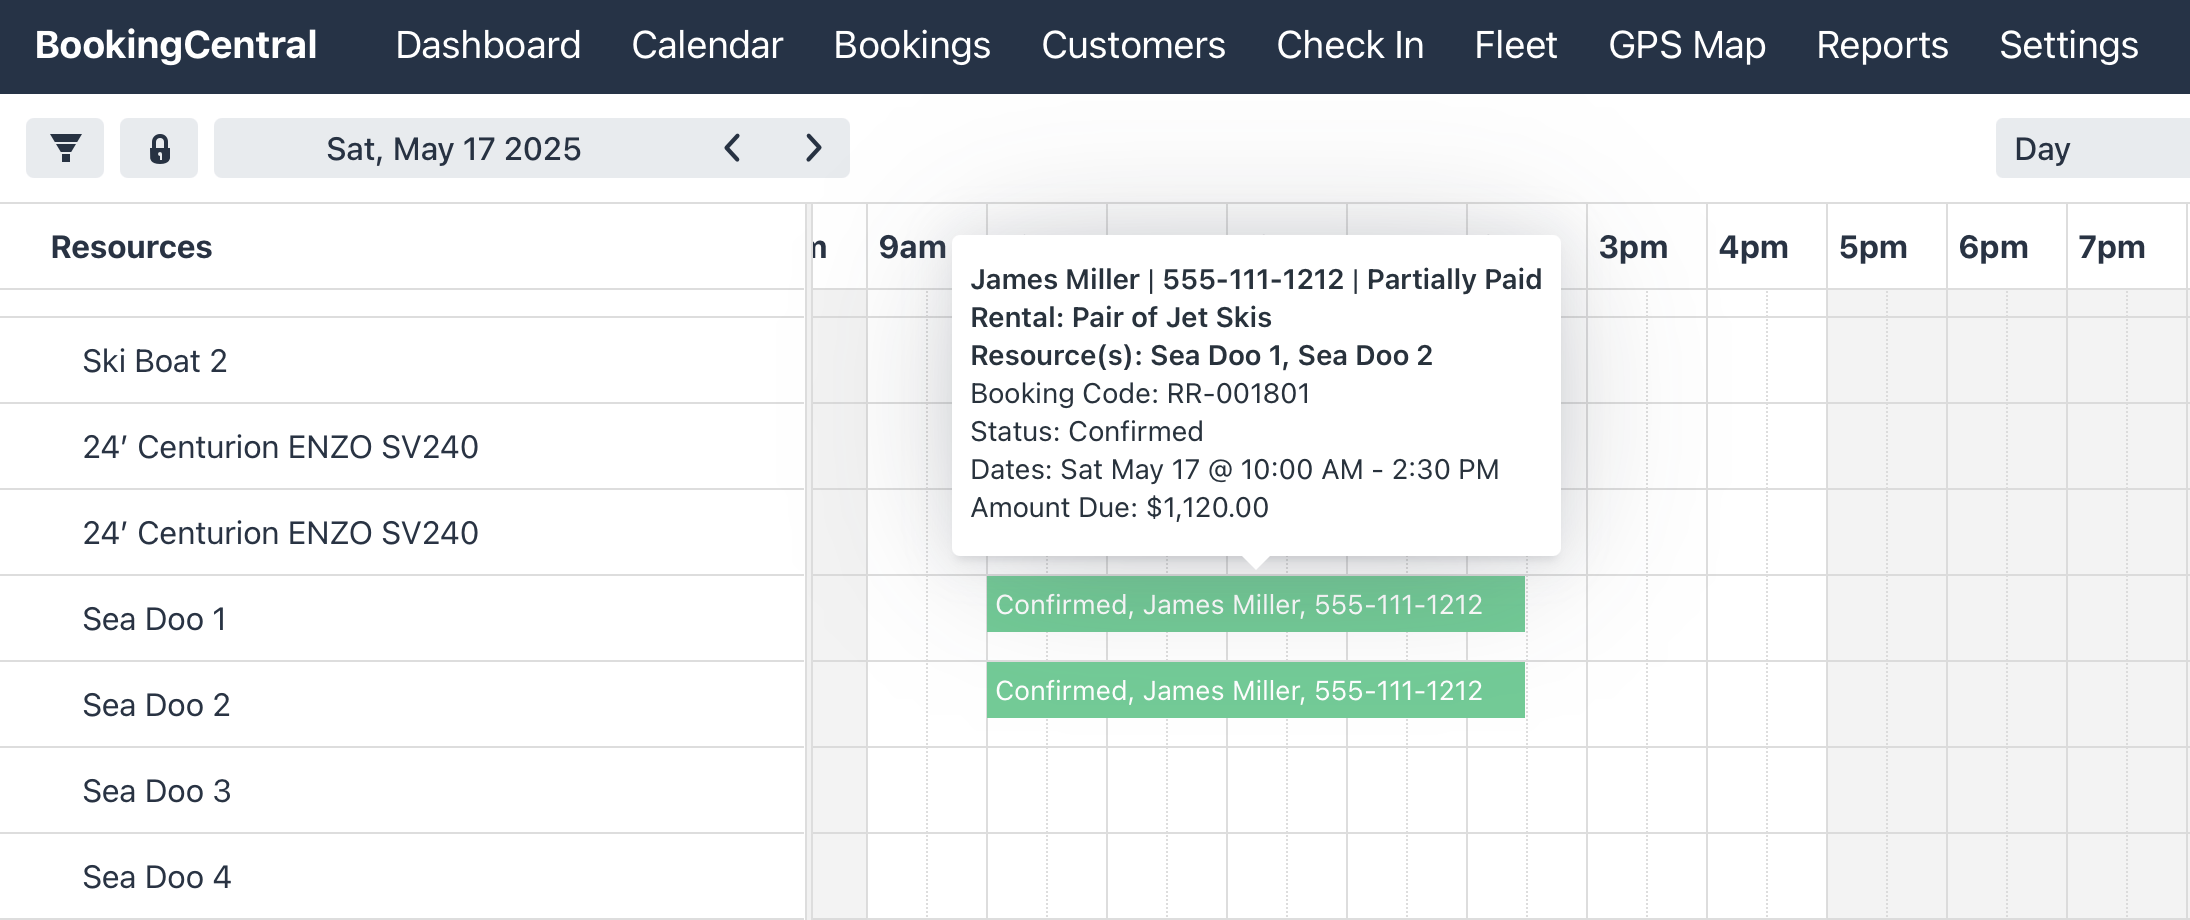Select the Sea Doo 1 resource label

point(155,619)
